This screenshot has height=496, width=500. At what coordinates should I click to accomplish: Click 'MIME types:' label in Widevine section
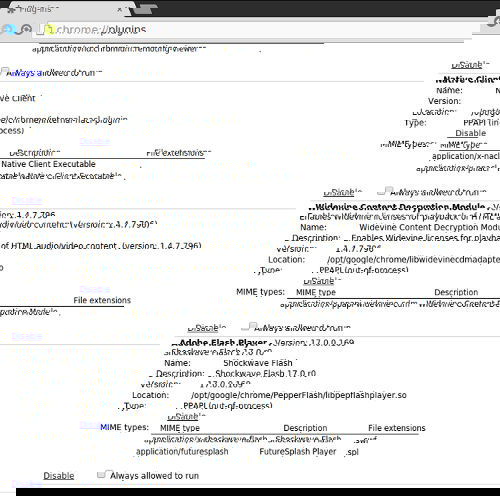[260, 292]
